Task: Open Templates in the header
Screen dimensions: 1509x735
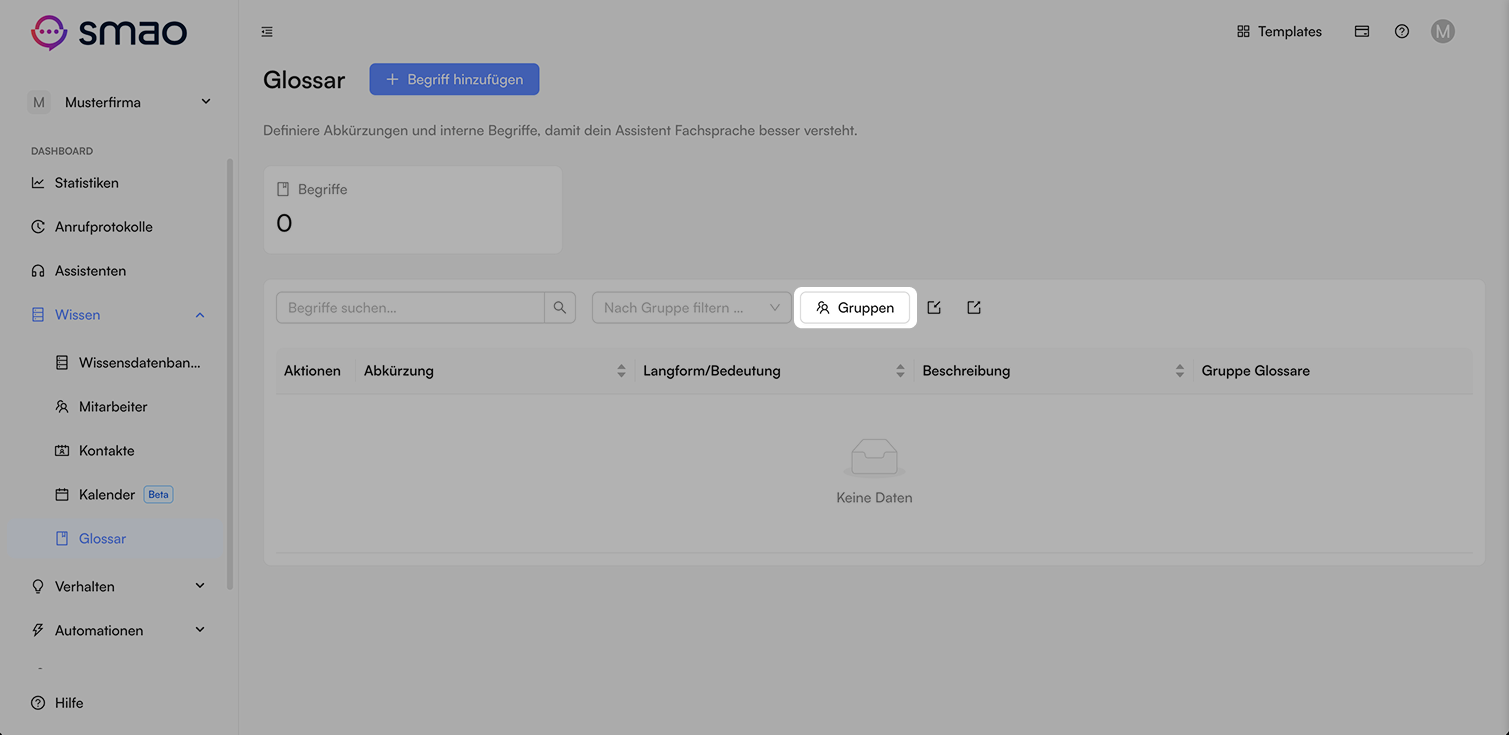Action: click(1279, 32)
